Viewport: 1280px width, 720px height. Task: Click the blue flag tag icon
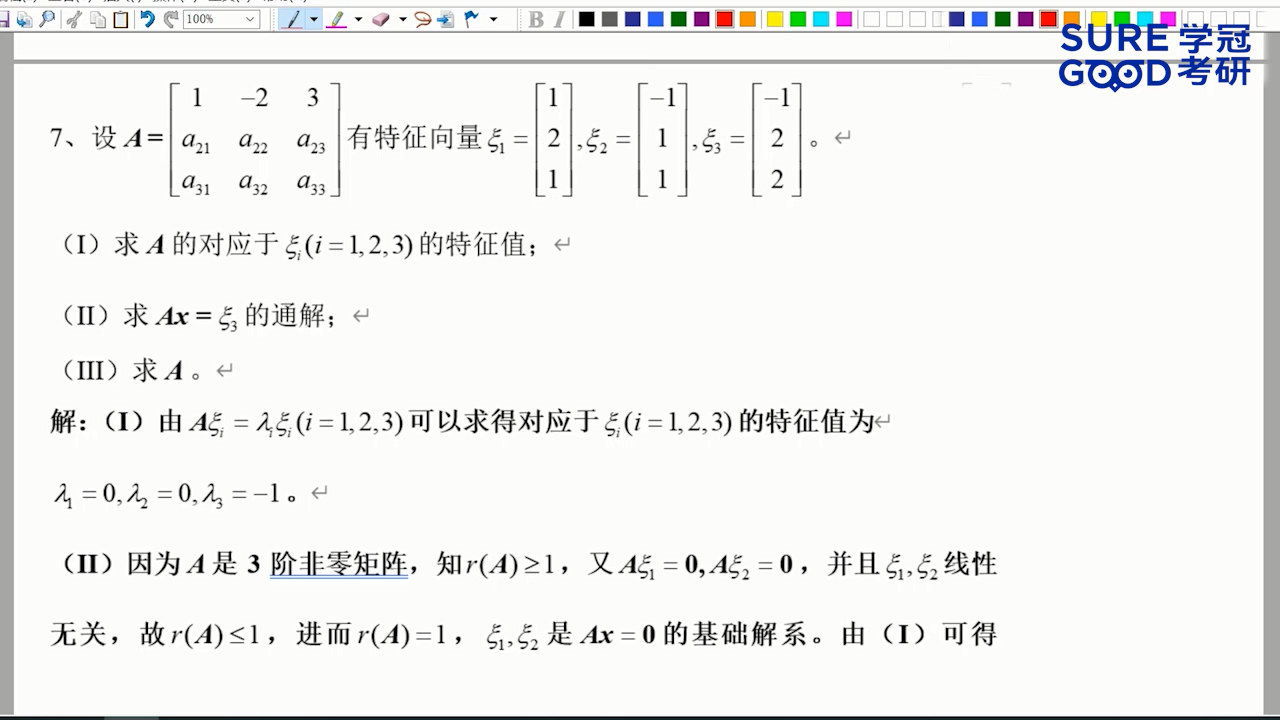(x=470, y=19)
